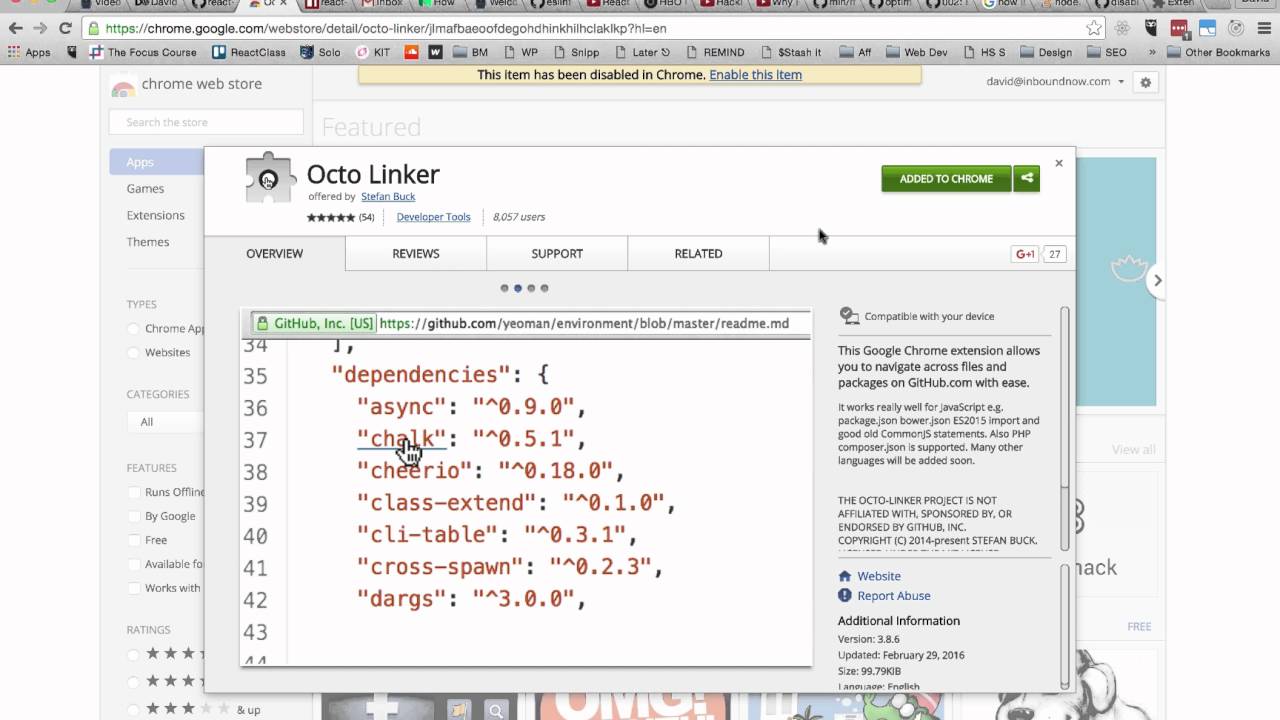Check the Runs Offline feature box

click(x=133, y=492)
